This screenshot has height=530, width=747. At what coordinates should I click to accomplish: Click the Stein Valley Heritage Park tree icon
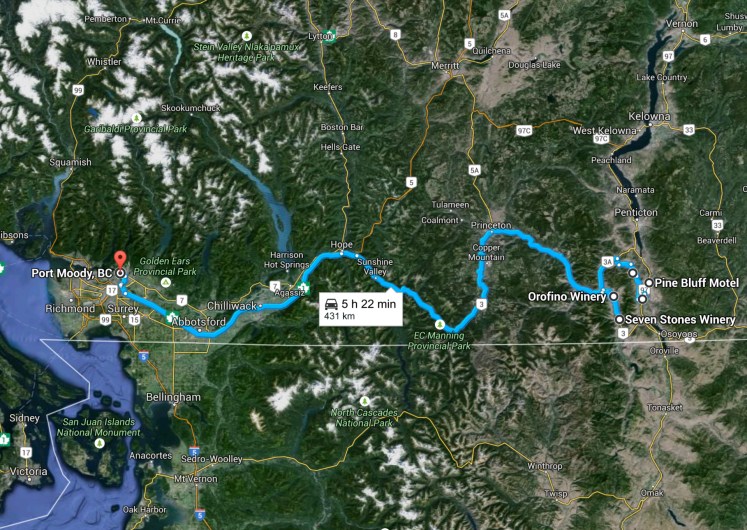[247, 36]
